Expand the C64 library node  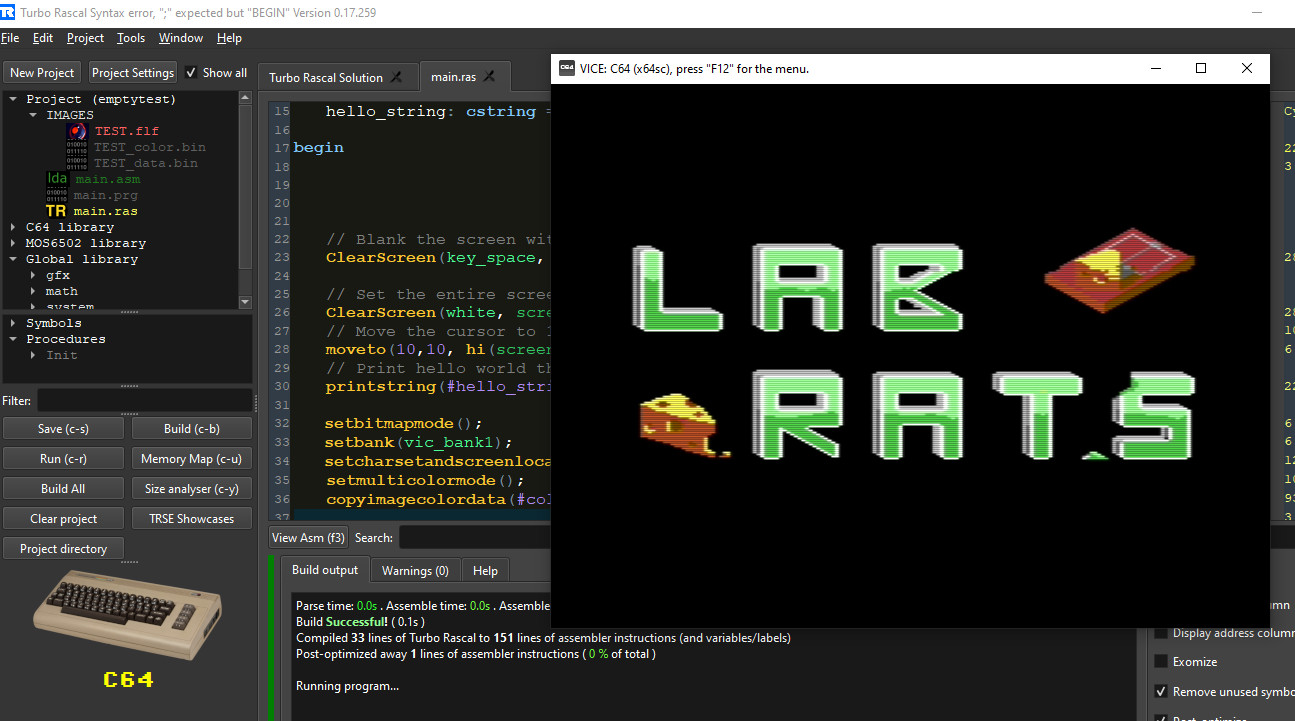[x=13, y=227]
